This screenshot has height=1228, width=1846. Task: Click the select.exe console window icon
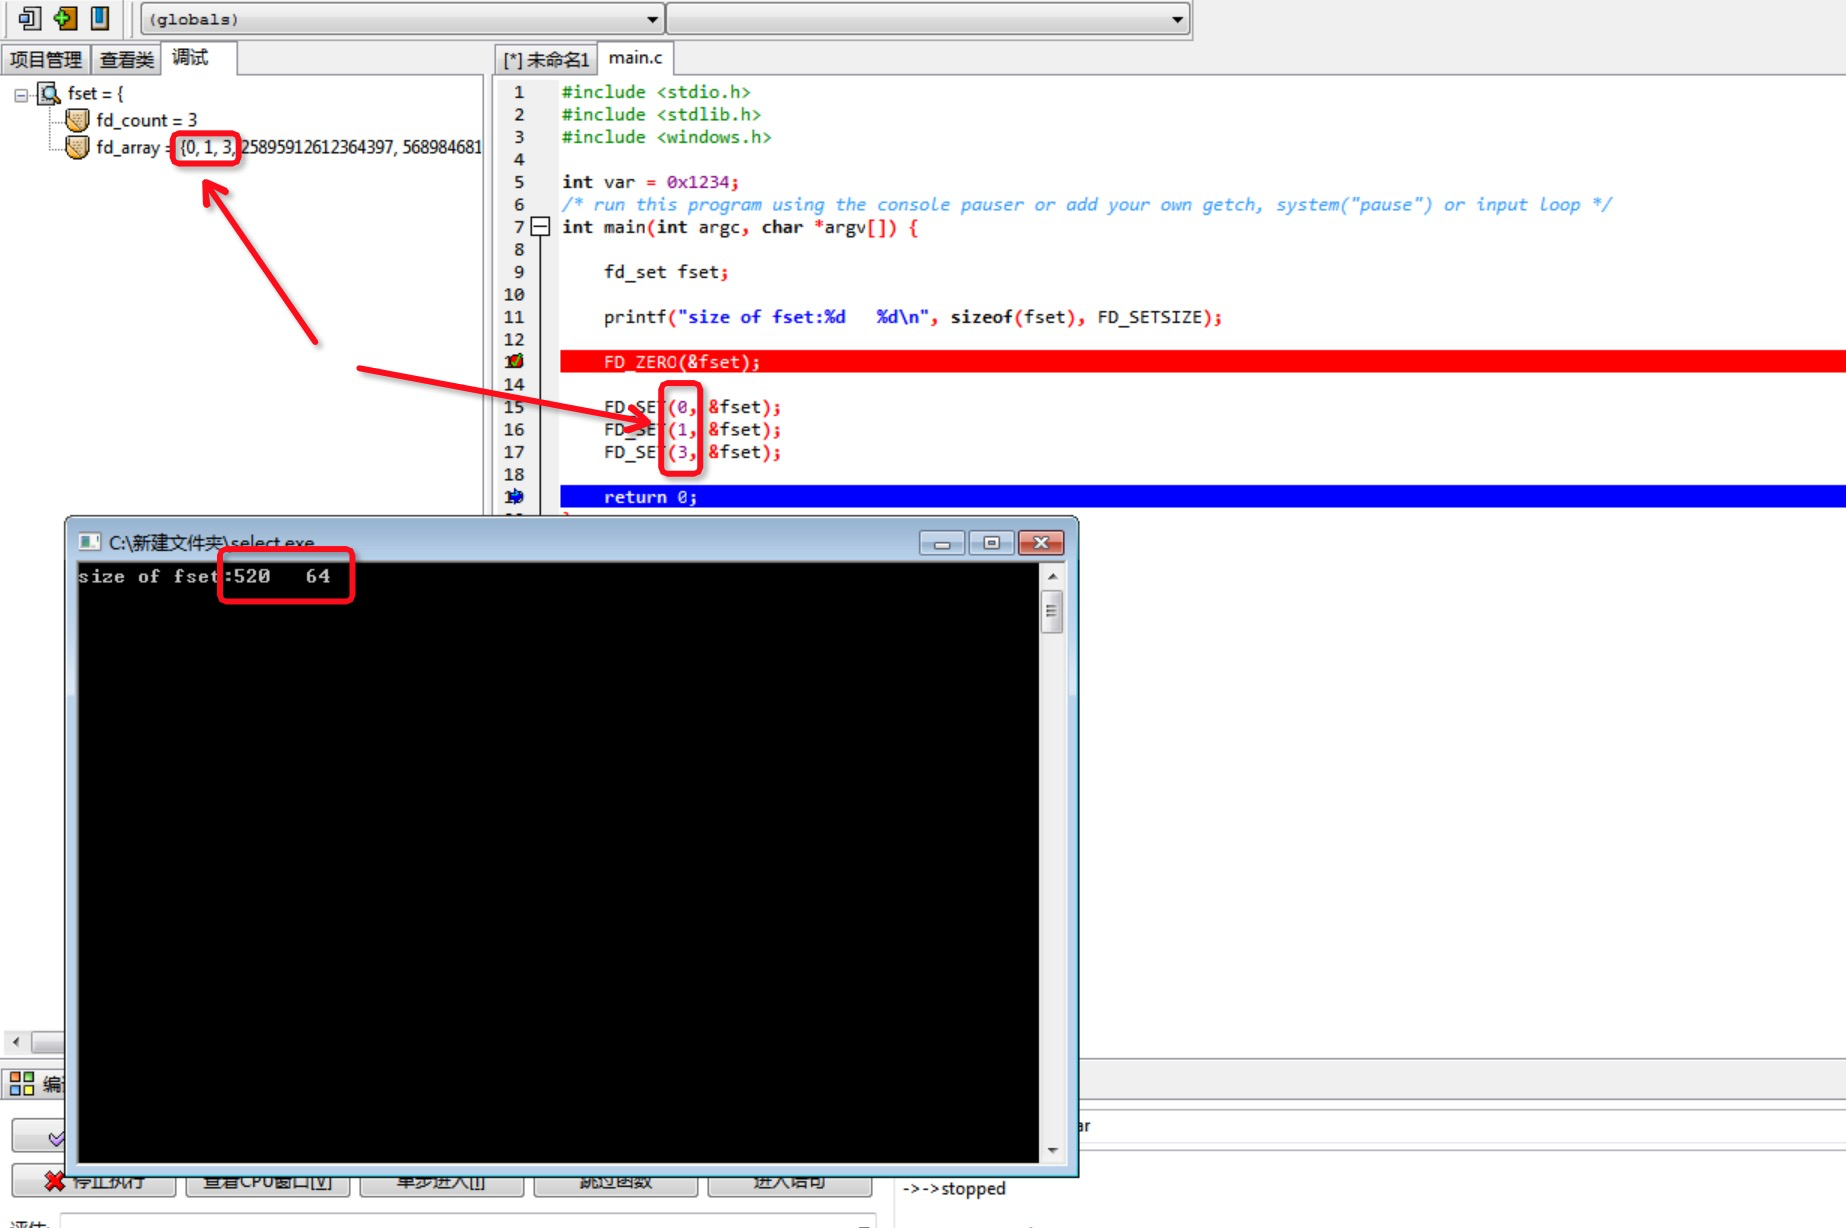(90, 542)
